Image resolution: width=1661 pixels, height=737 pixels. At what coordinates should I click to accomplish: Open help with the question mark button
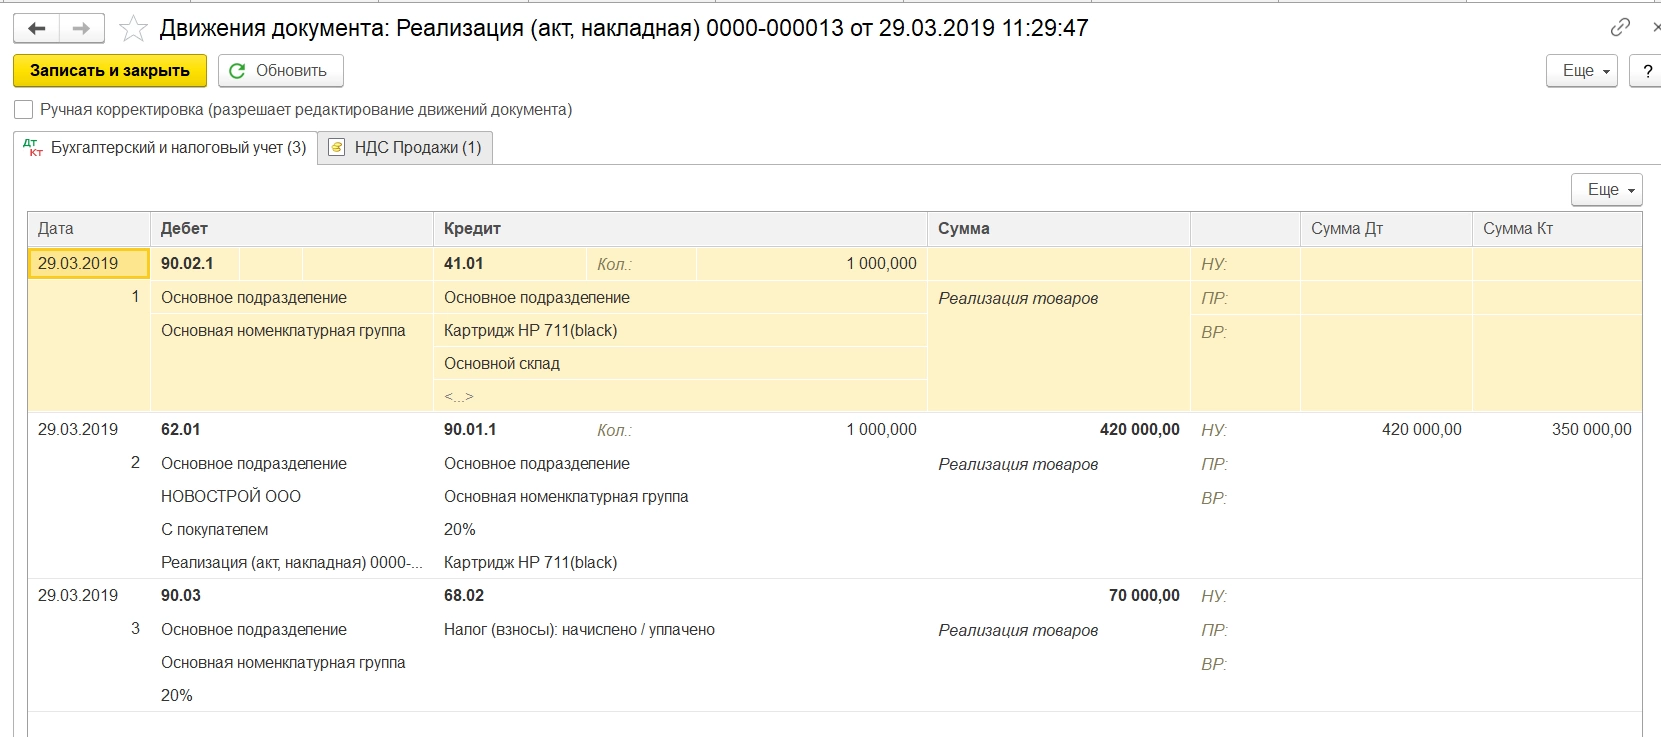click(x=1647, y=71)
